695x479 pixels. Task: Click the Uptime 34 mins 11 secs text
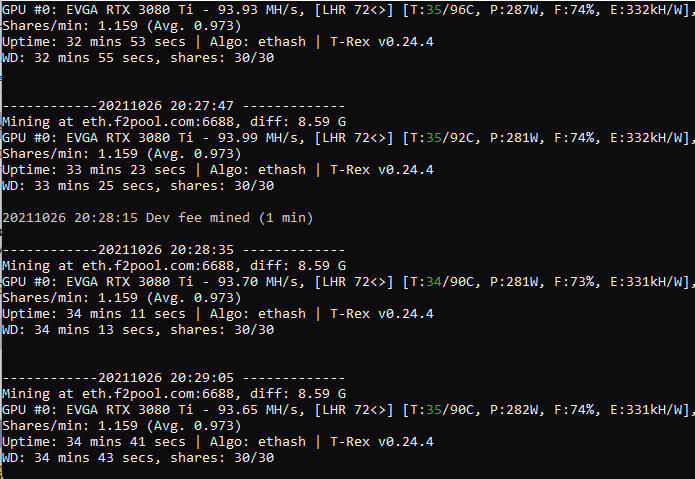tap(94, 314)
